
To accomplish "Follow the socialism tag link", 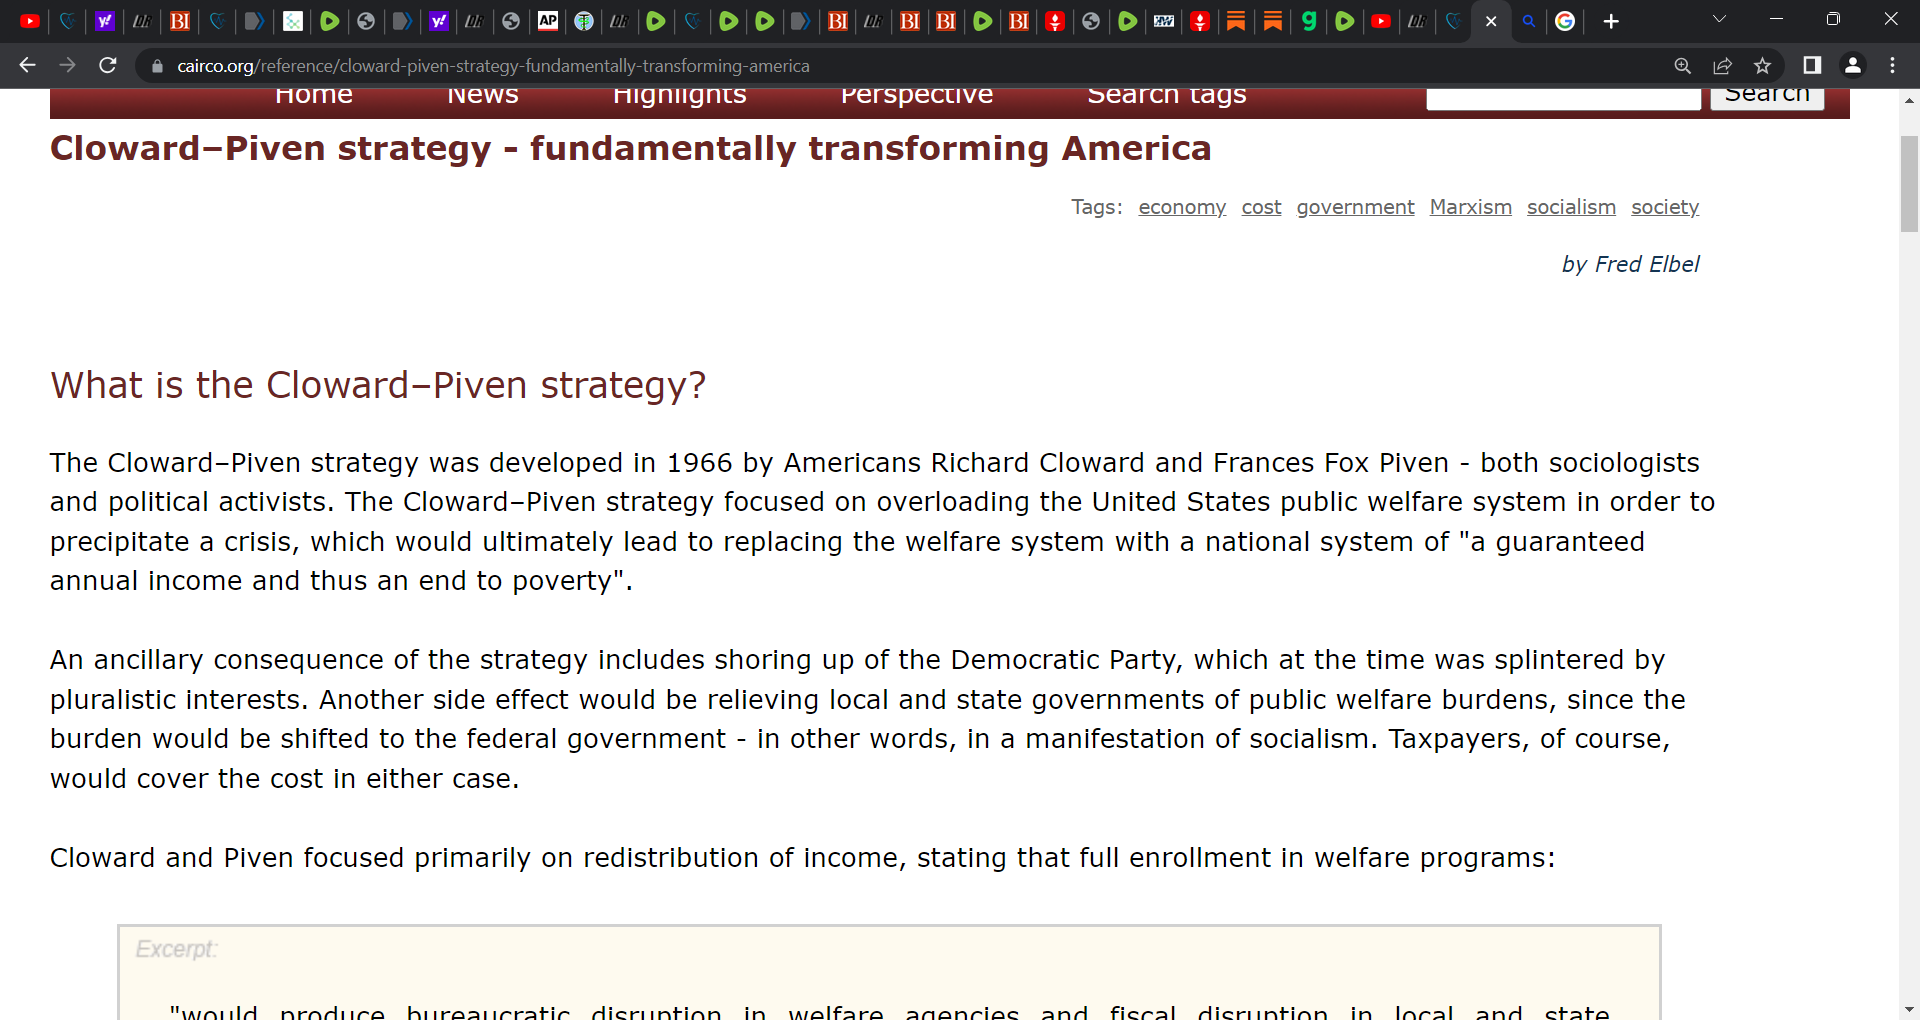I will (1571, 207).
